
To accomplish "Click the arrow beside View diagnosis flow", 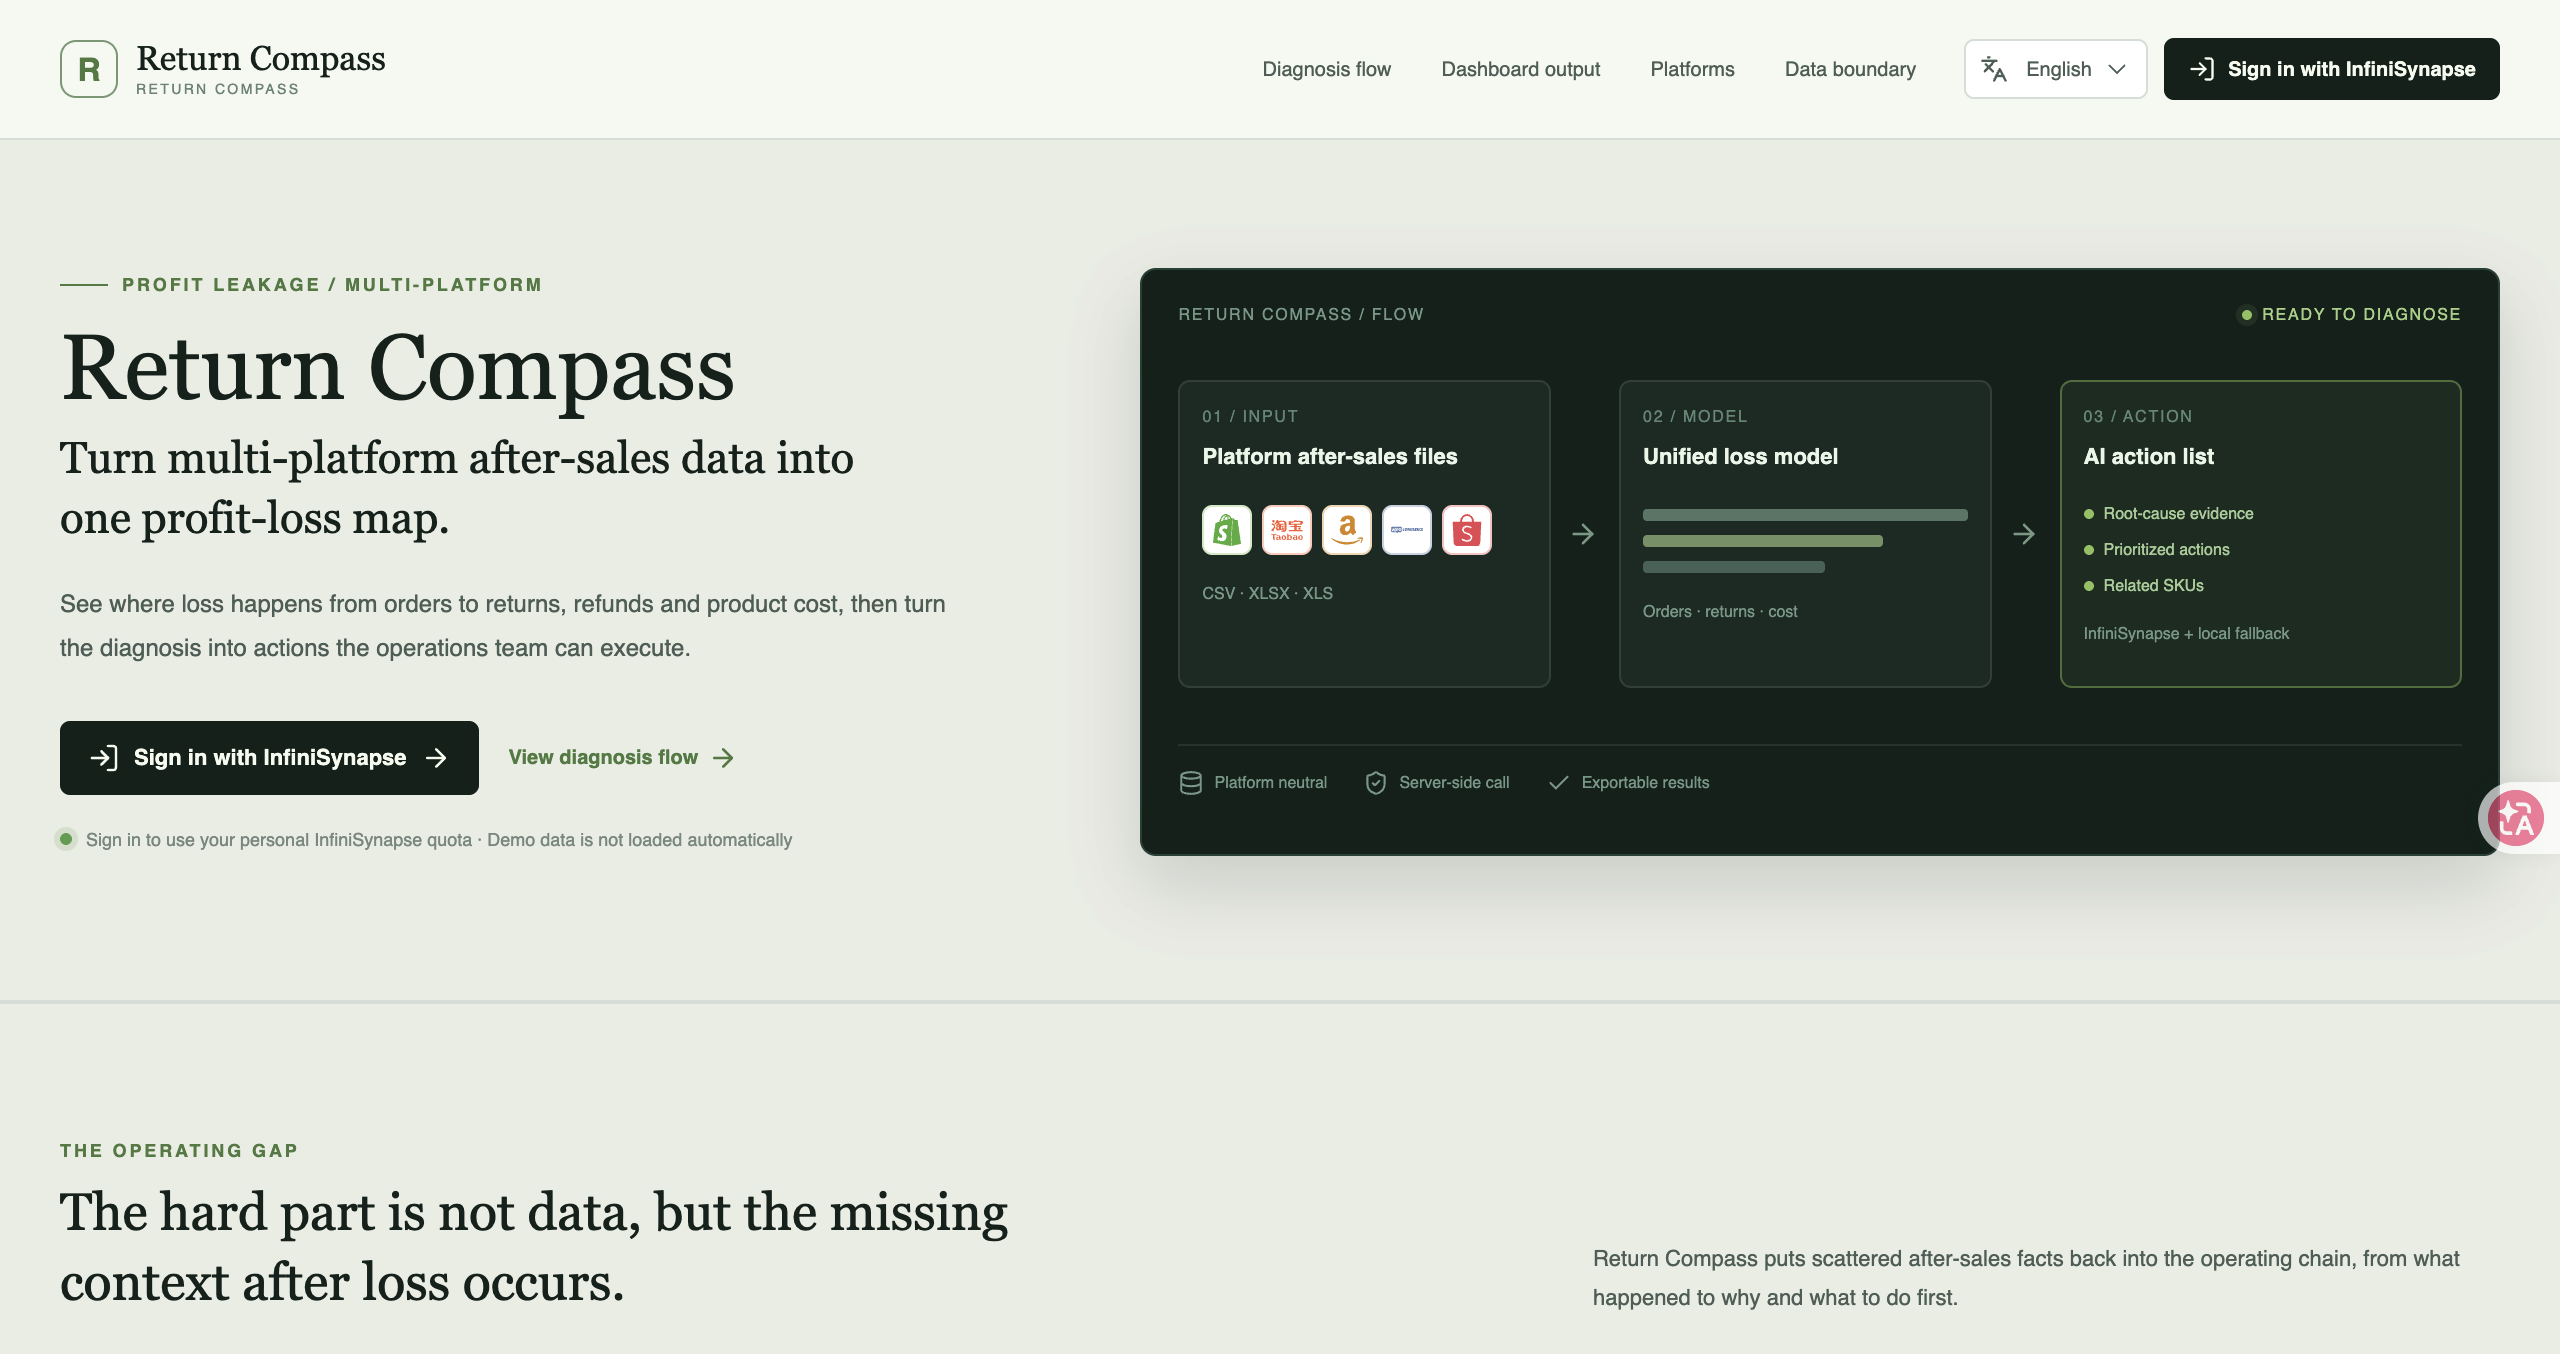I will tap(723, 758).
